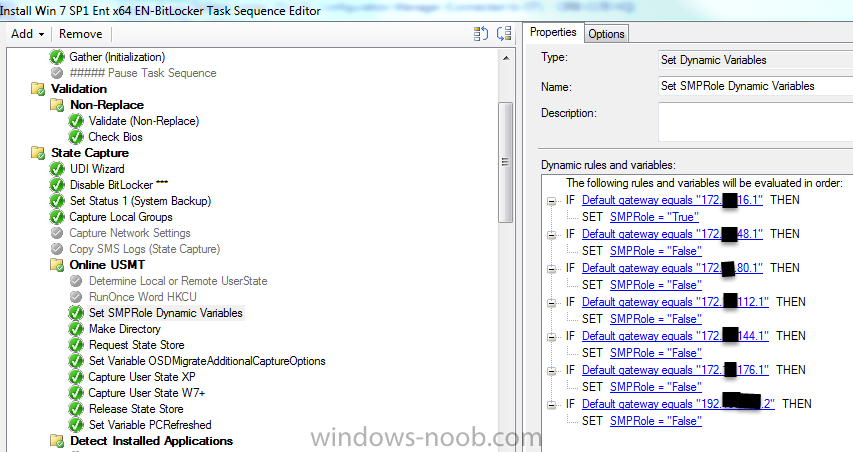853x452 pixels.
Task: Click grey icon beside Determine Local or Remote UserState
Action: (76, 281)
